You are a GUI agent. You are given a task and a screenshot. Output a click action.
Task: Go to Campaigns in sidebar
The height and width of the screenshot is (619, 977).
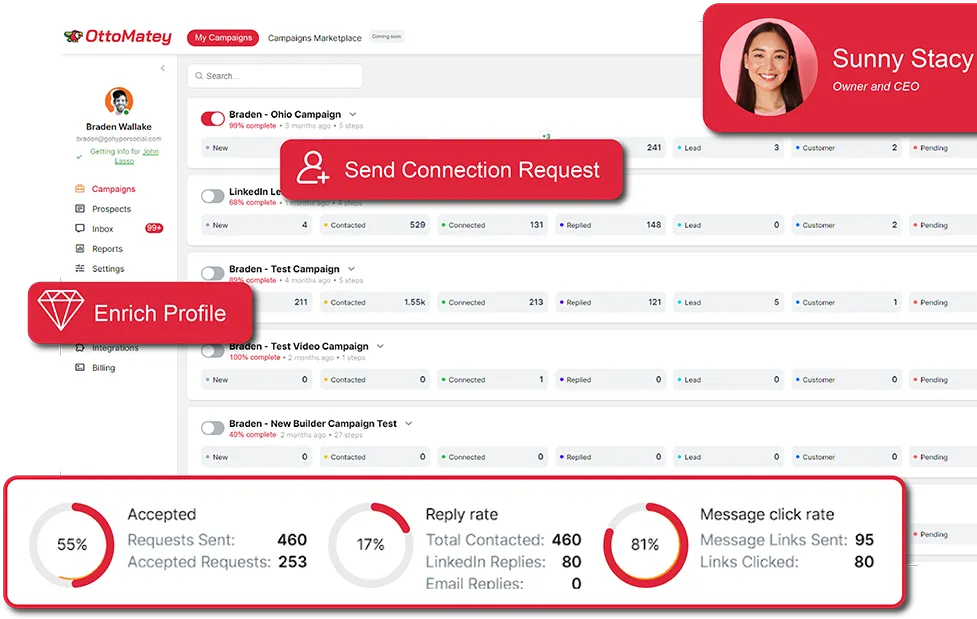pyautogui.click(x=113, y=189)
